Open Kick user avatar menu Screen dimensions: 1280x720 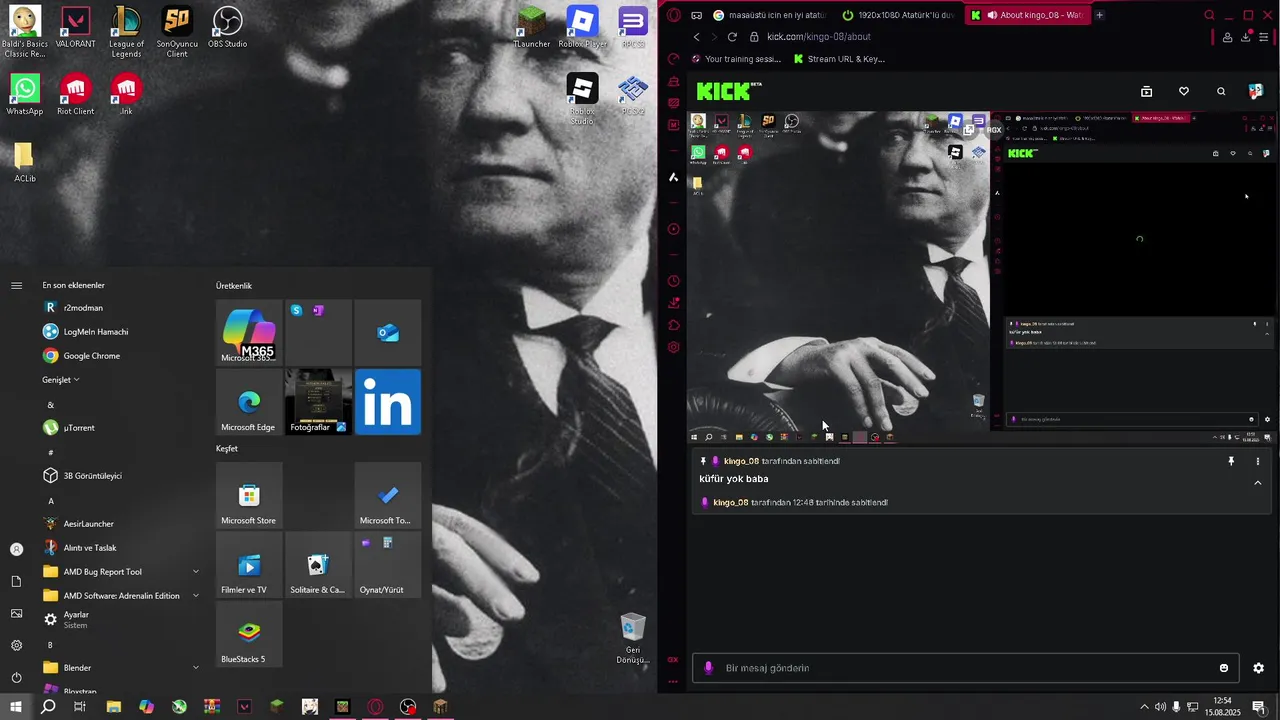pos(1256,91)
